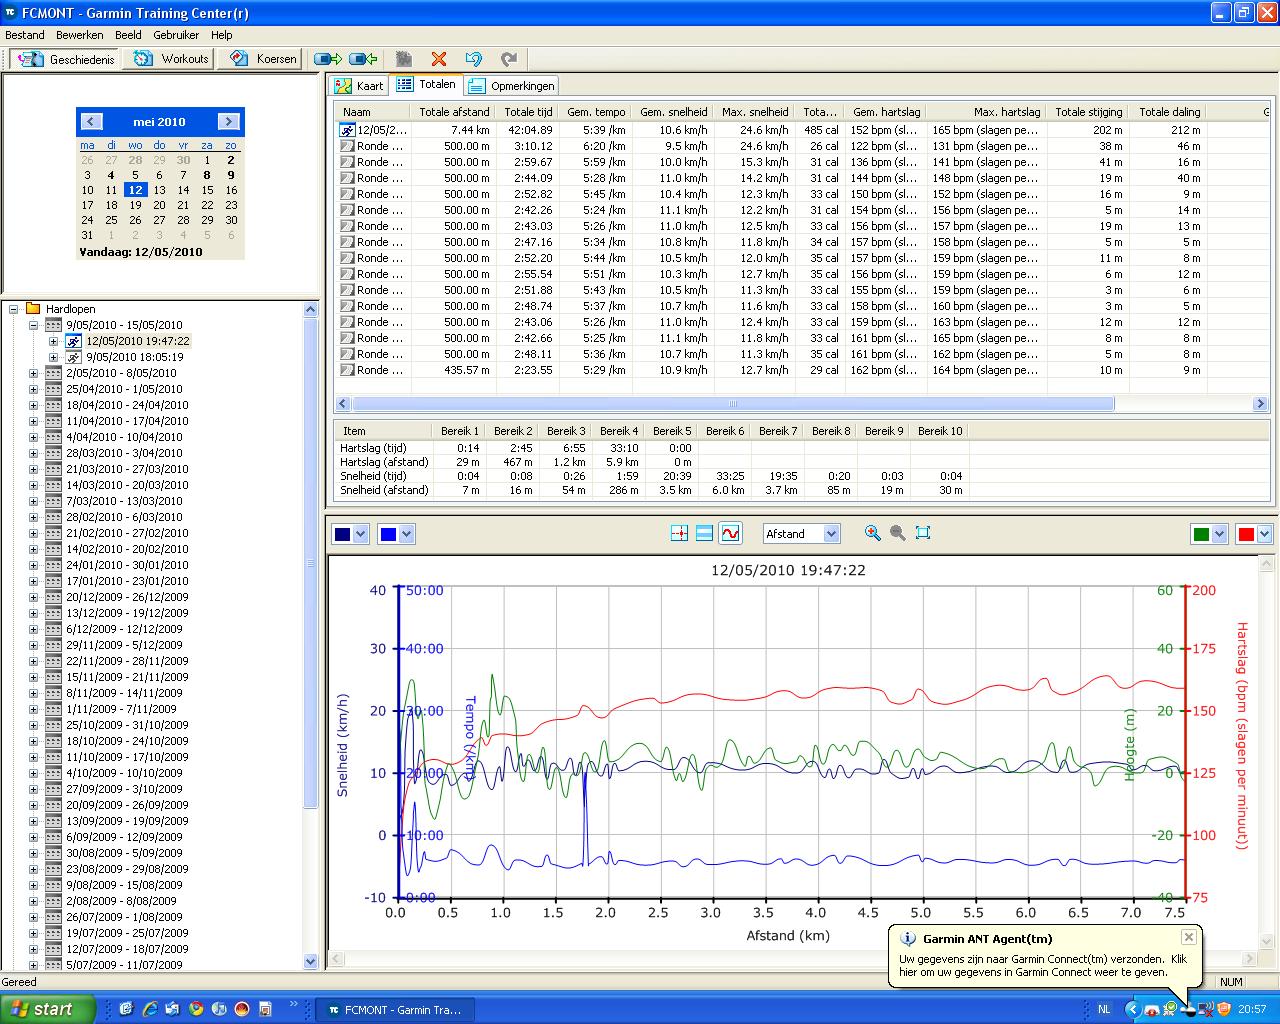1280x1024 pixels.
Task: Click the Hardlopen folder icon in the tree
Action: click(x=33, y=309)
